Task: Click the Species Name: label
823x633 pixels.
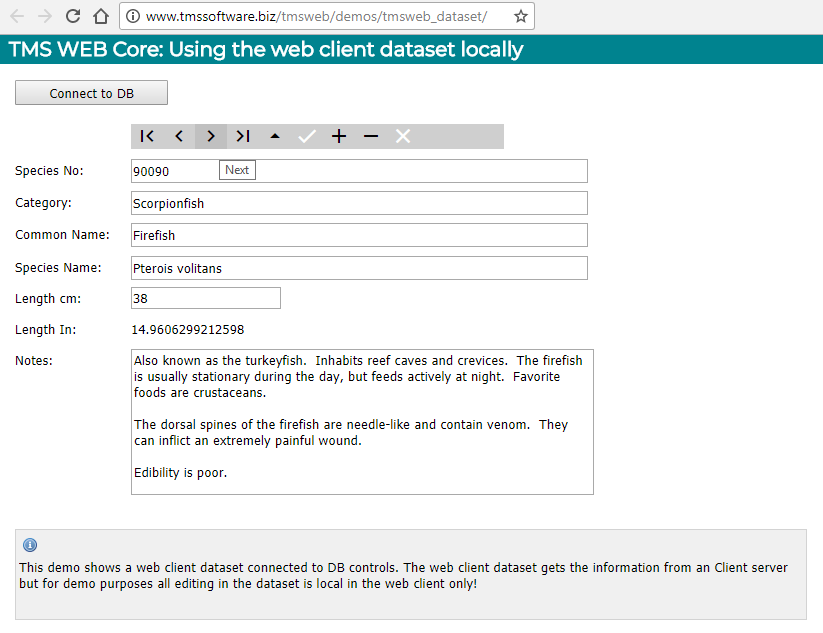Action: click(x=58, y=268)
